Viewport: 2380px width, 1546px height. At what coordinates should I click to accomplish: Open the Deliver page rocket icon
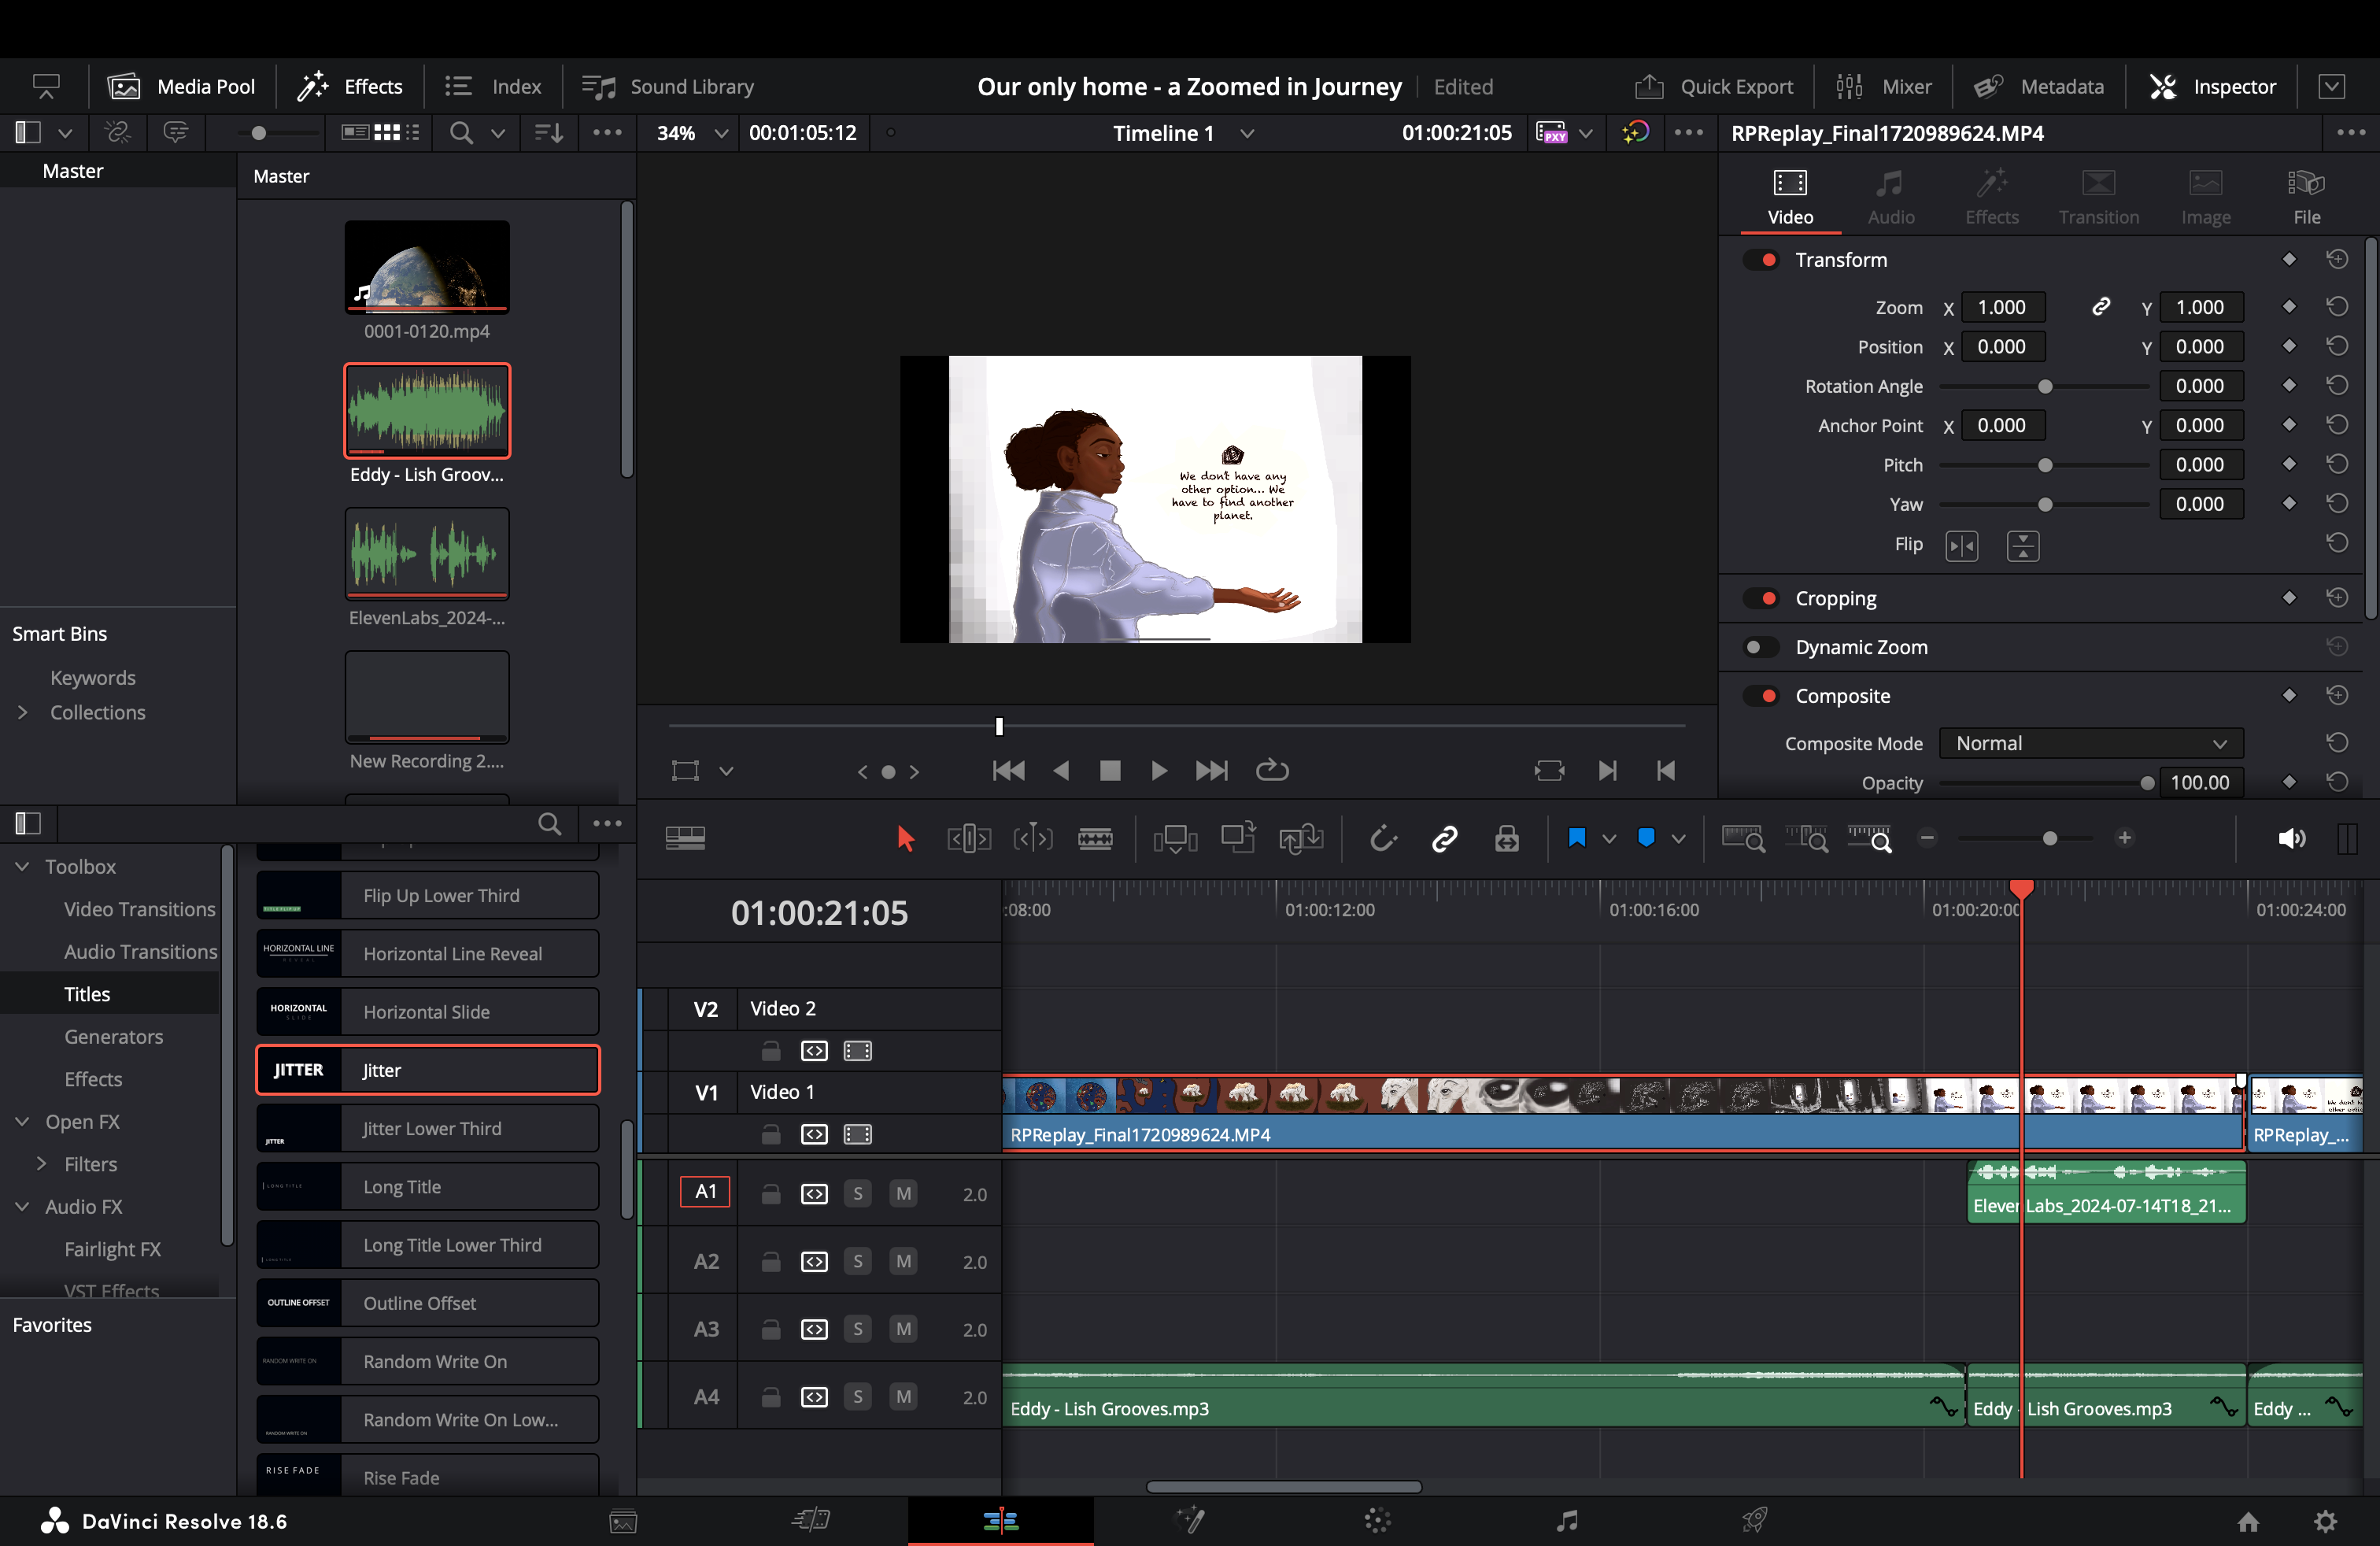click(1754, 1521)
